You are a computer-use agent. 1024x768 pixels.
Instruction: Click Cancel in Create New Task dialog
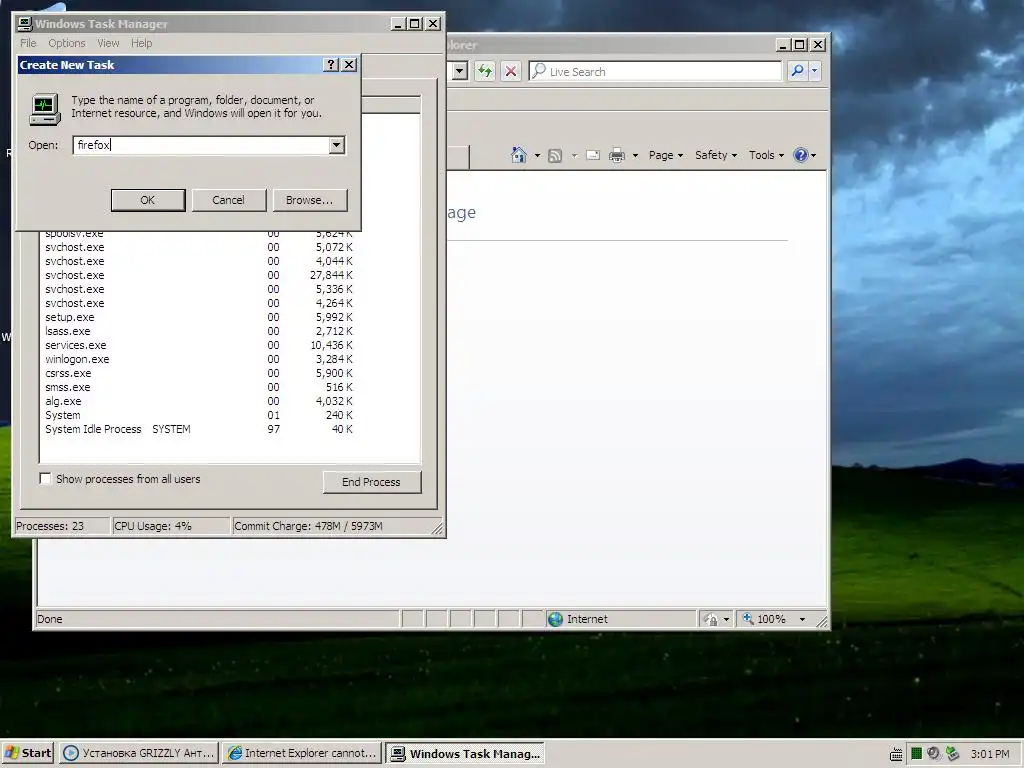coord(229,200)
